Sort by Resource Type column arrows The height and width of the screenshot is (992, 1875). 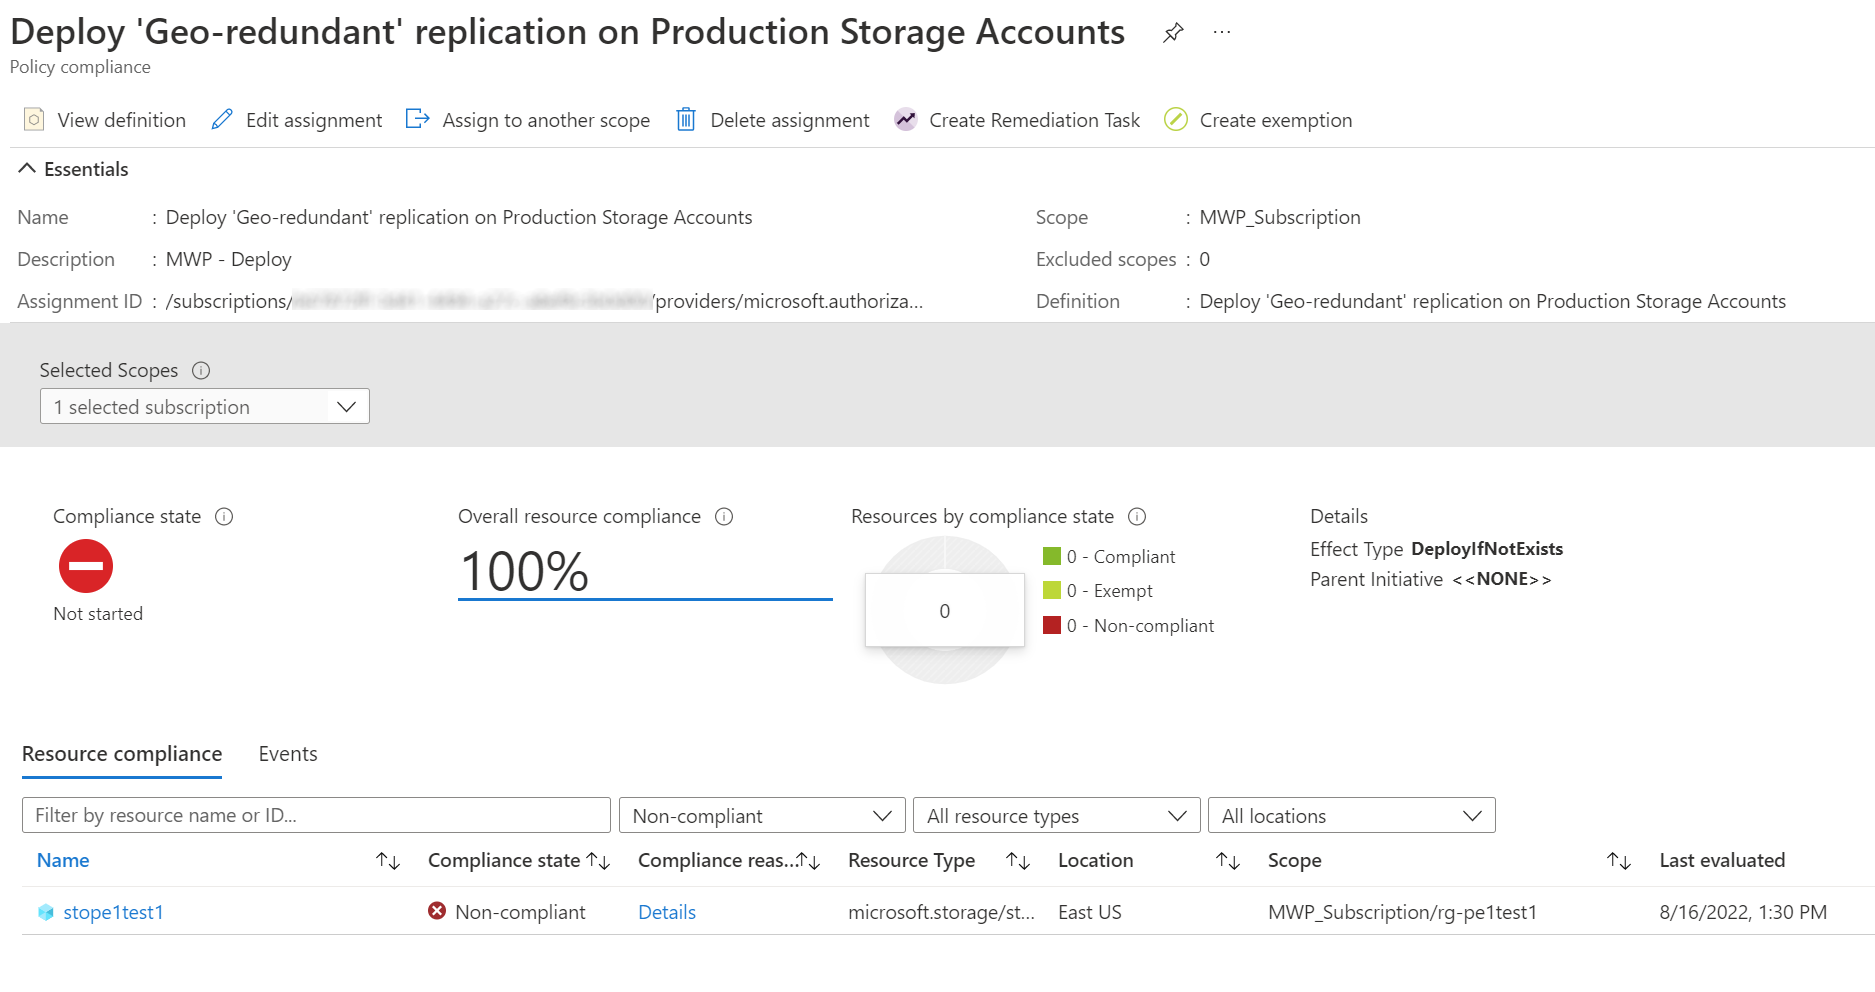coord(1018,861)
